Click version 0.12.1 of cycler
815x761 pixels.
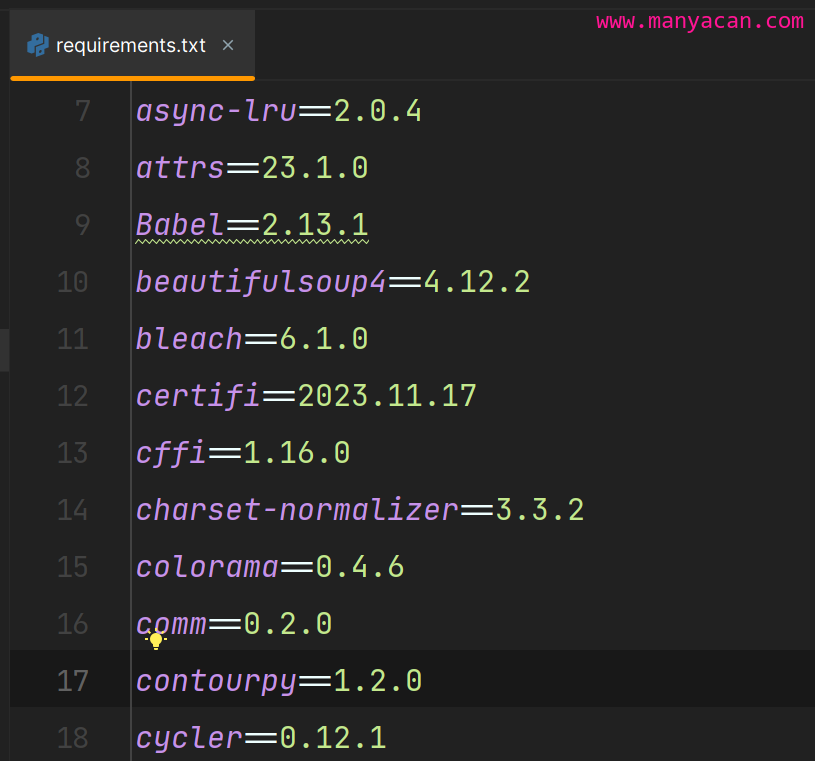pyautogui.click(x=333, y=737)
